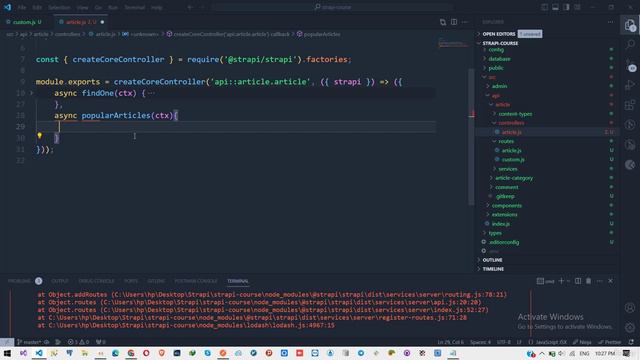Unfold the collapsed findOne function
Image resolution: width=640 pixels, height=360 pixels.
(31, 93)
